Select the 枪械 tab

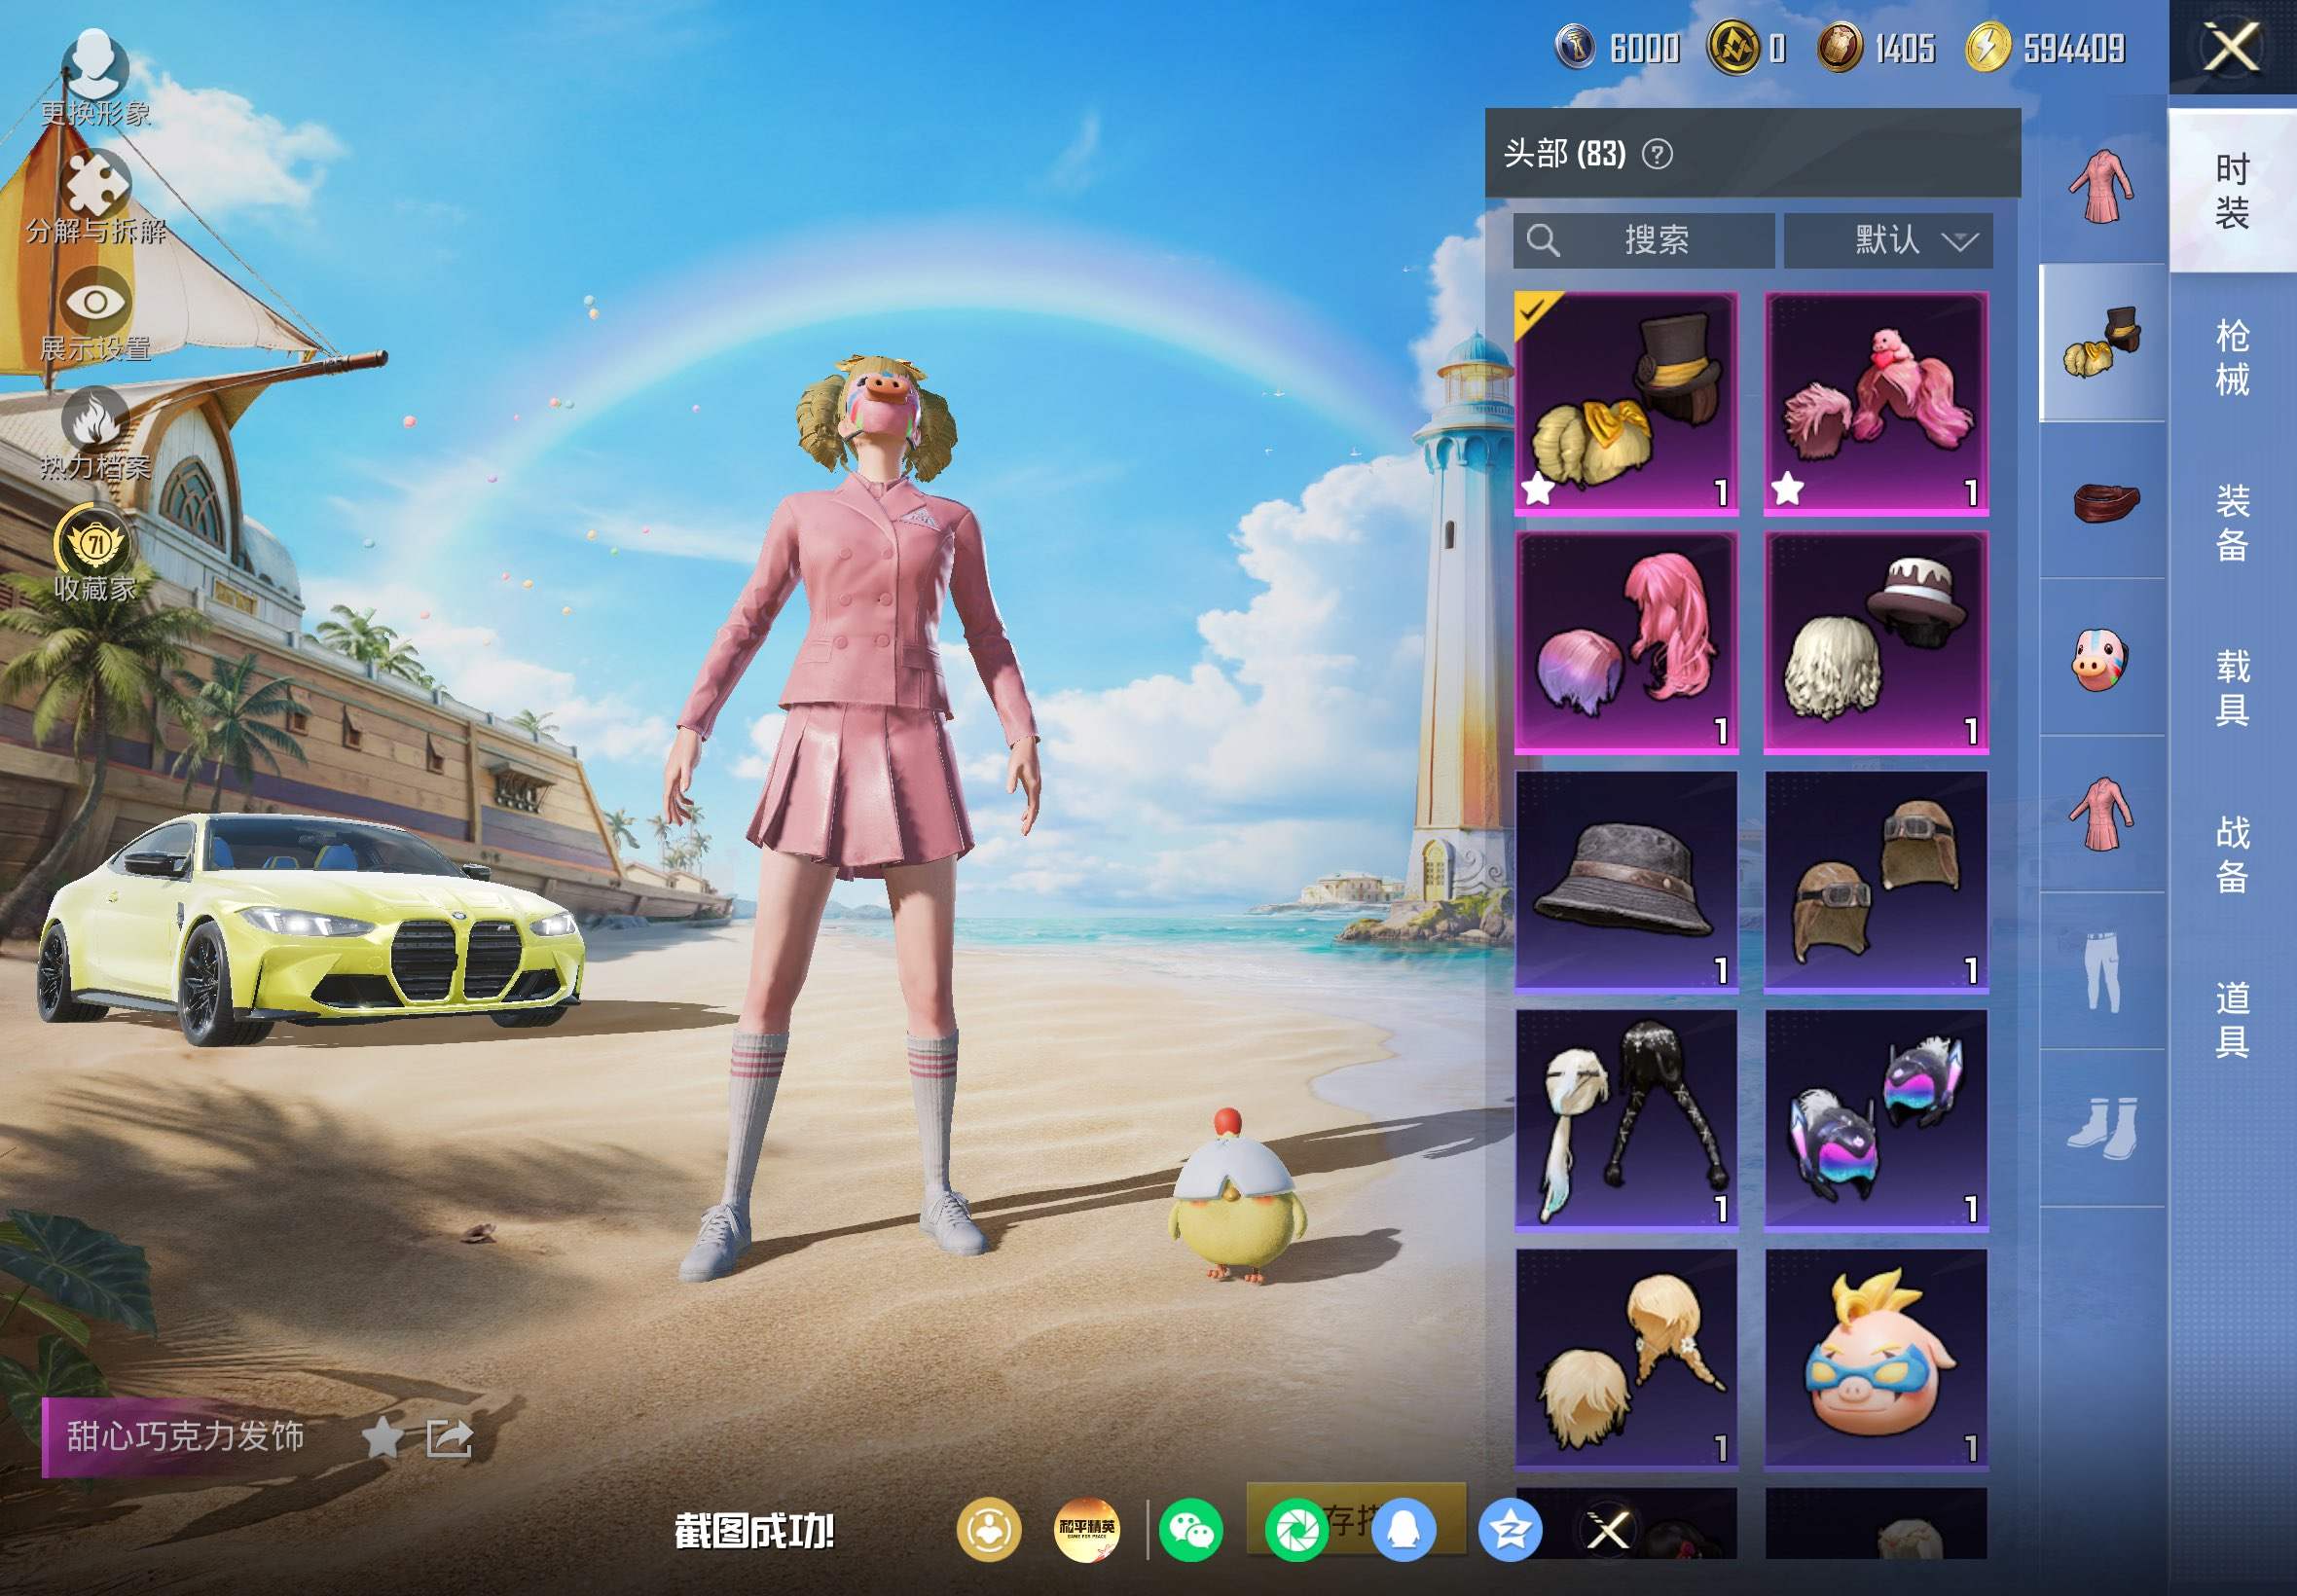click(2232, 357)
